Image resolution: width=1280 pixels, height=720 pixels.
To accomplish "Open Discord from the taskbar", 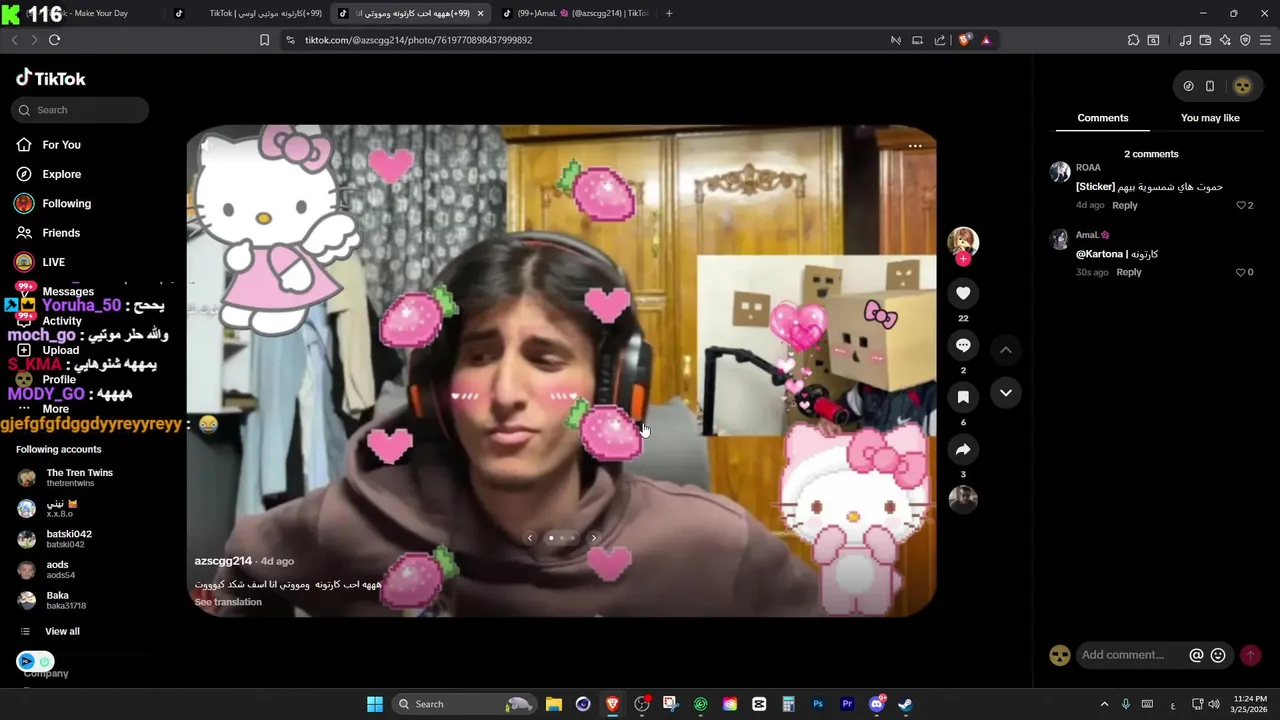I will point(877,704).
